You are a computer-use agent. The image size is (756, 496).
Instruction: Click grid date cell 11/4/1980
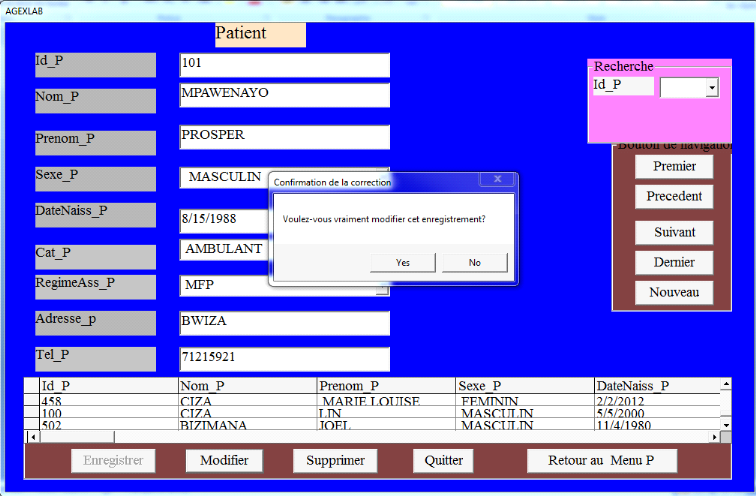[x=658, y=425]
